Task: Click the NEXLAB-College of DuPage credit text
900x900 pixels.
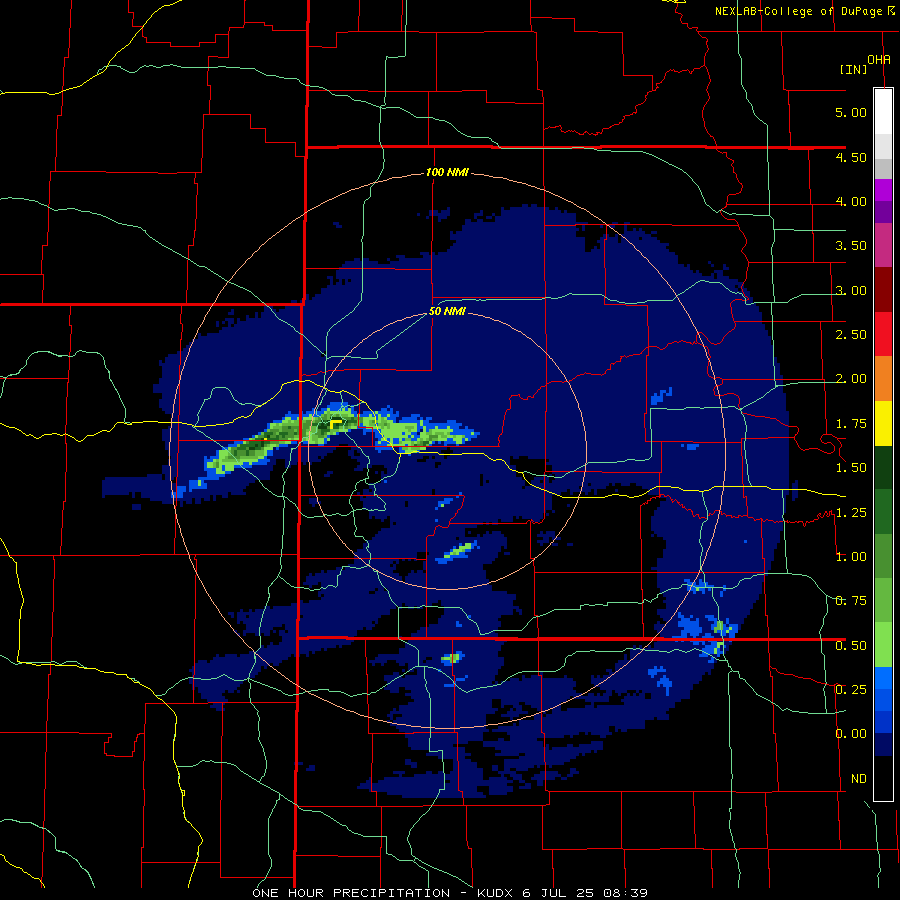Action: 805,11
